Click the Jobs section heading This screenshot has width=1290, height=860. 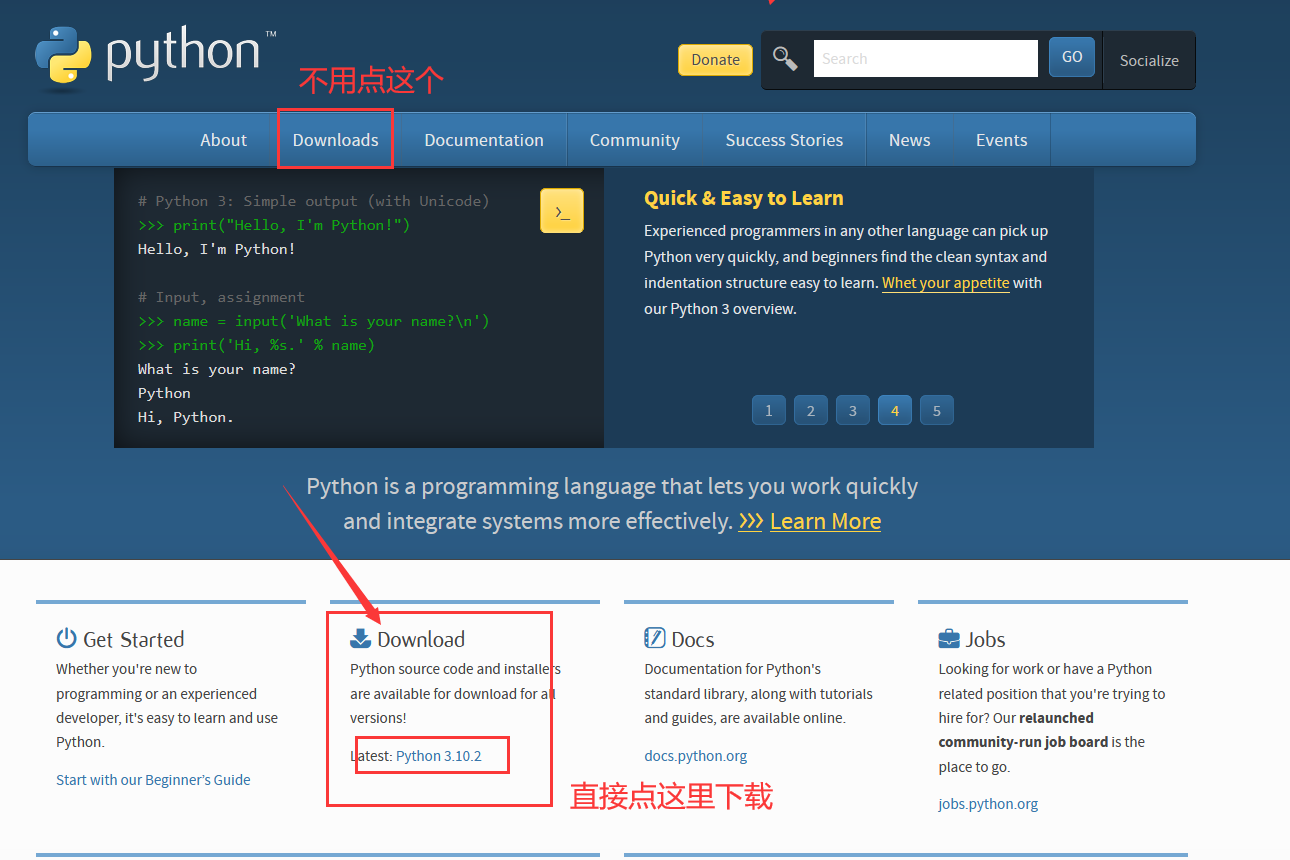pyautogui.click(x=986, y=639)
